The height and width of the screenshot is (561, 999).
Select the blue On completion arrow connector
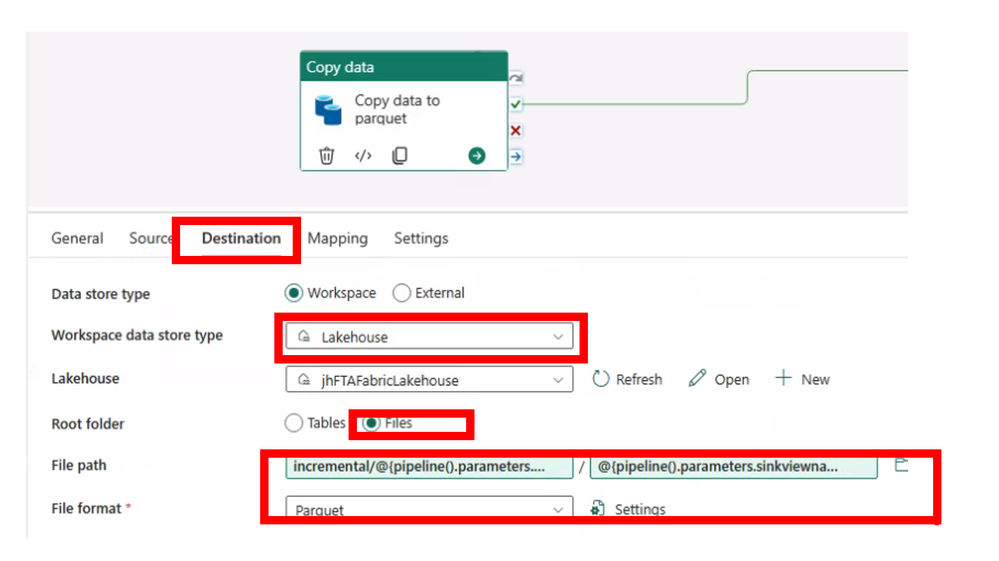click(516, 156)
